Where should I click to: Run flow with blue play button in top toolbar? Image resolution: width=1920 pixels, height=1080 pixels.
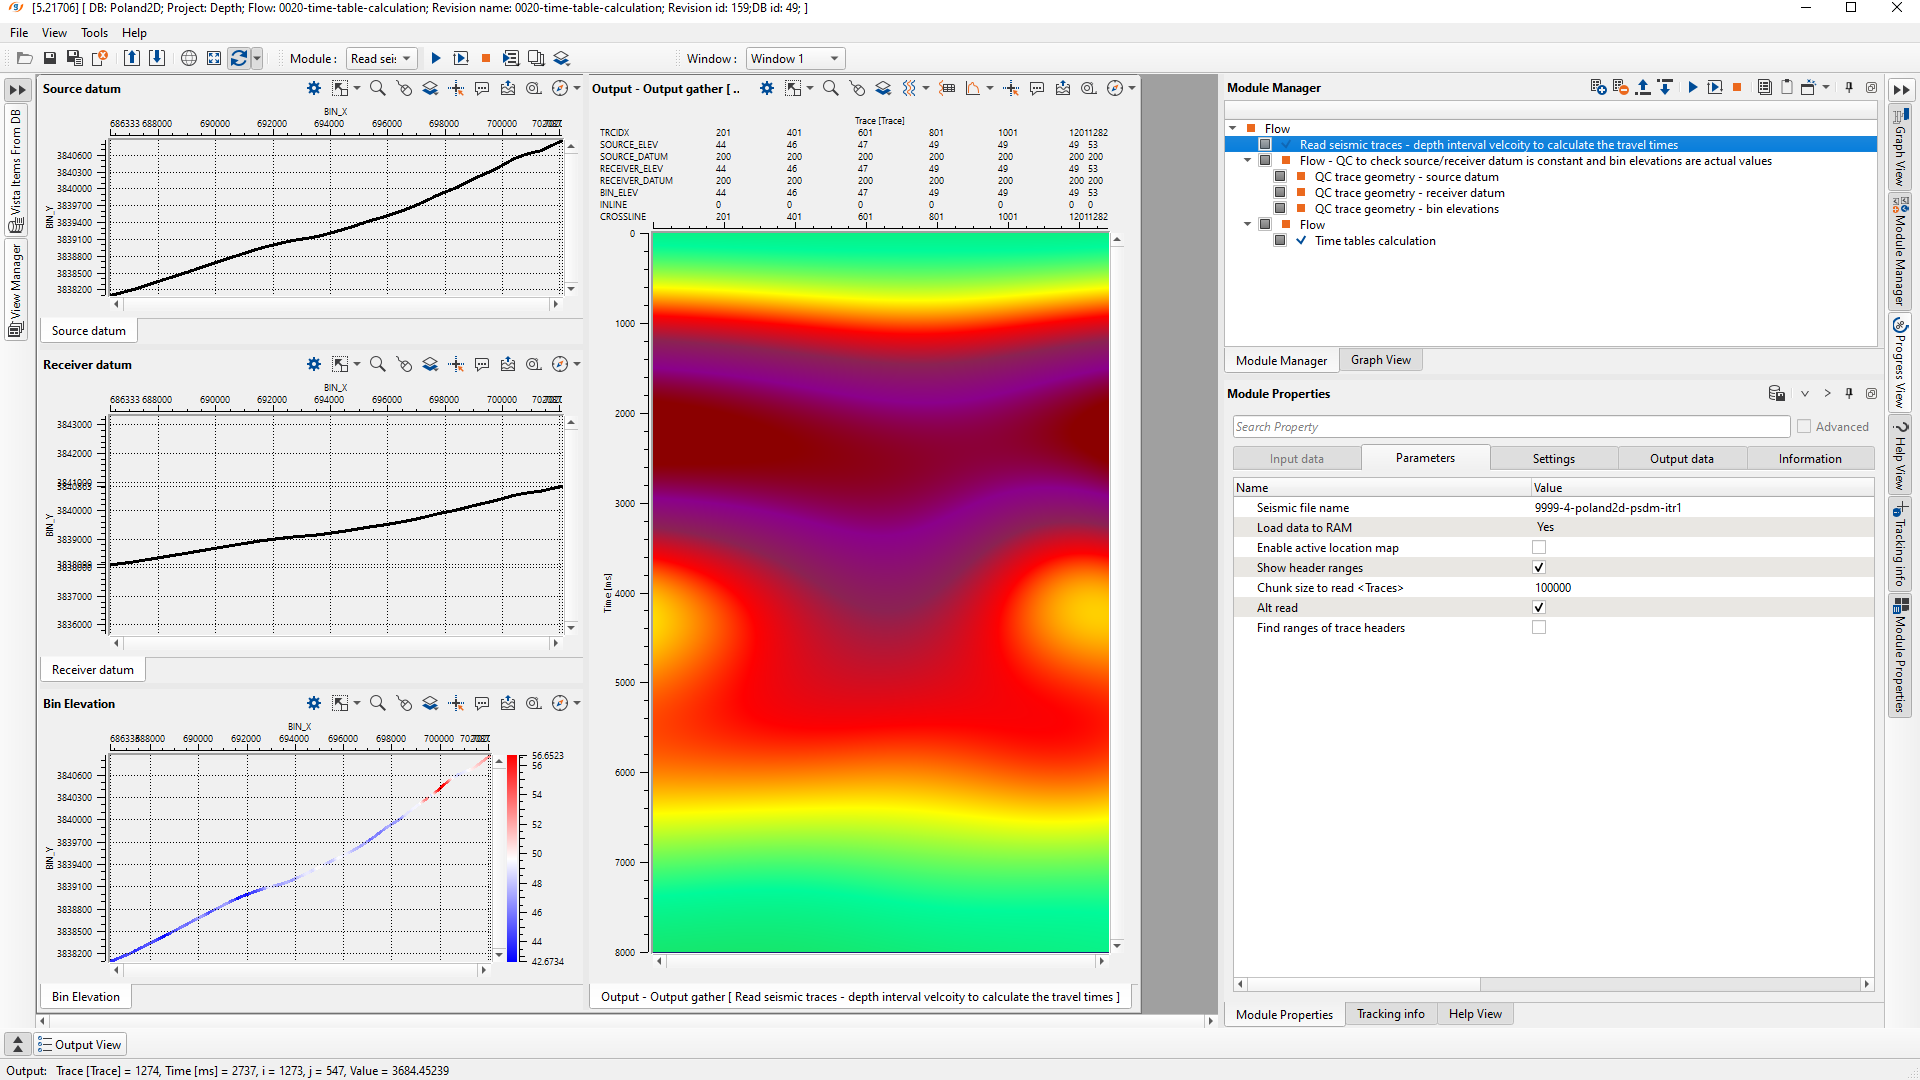pyautogui.click(x=436, y=59)
